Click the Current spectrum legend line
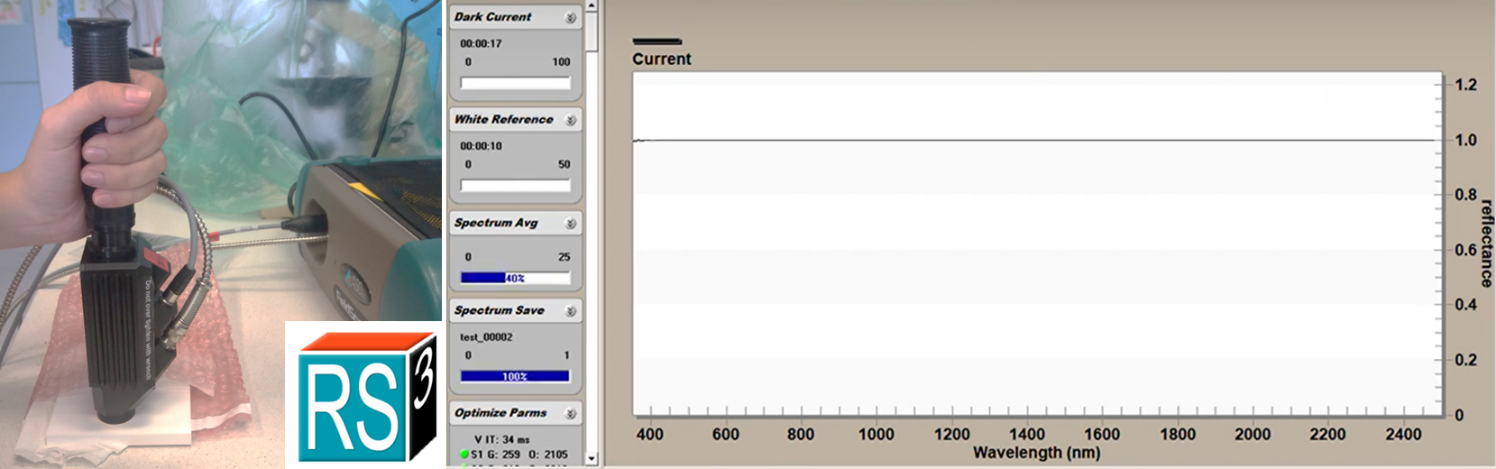 [657, 42]
